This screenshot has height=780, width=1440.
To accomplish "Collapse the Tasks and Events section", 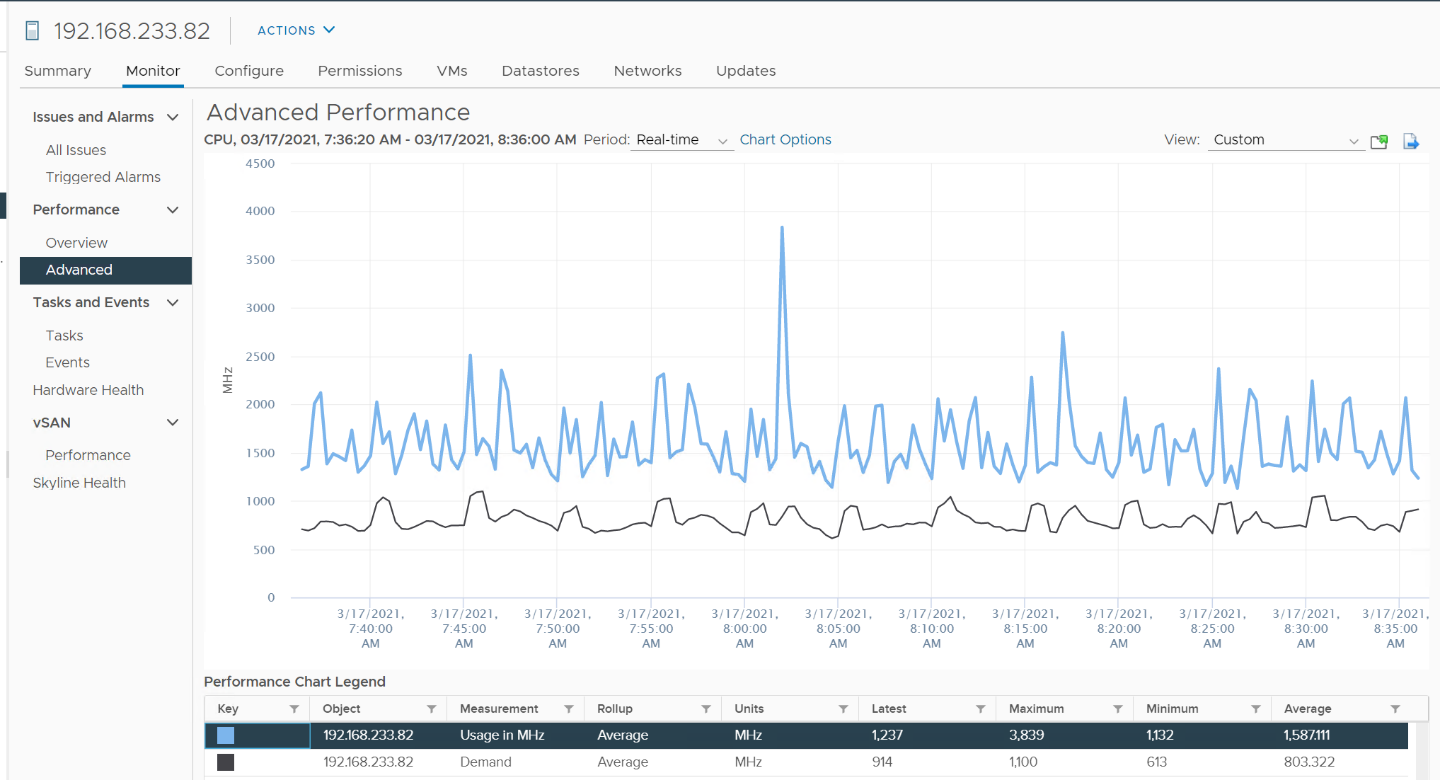I will point(172,303).
